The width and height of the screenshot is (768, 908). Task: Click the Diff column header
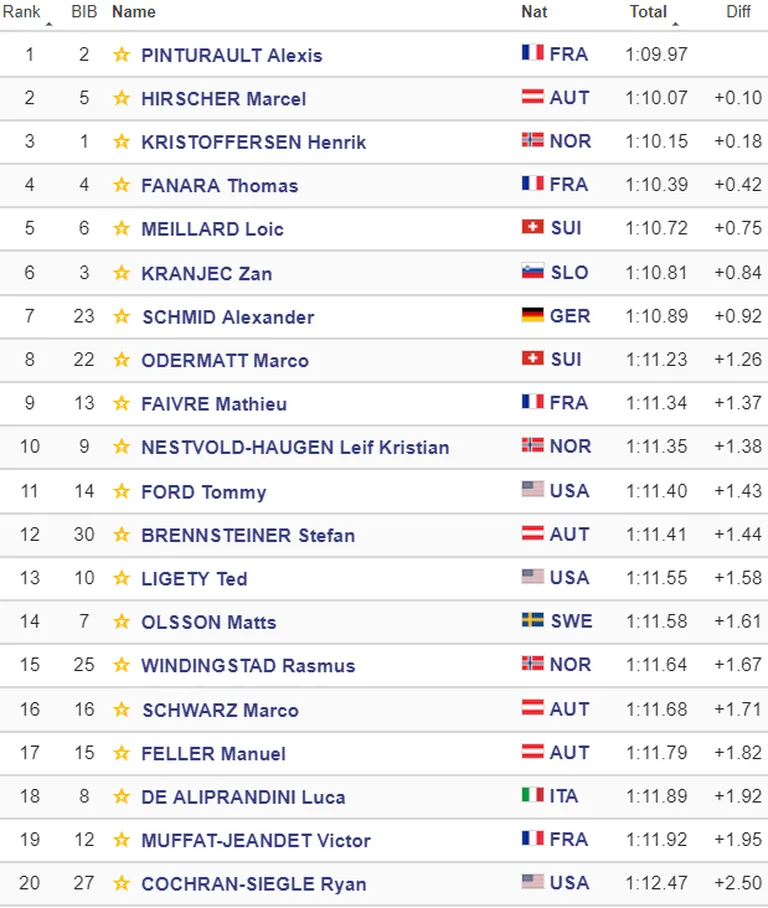(x=738, y=12)
